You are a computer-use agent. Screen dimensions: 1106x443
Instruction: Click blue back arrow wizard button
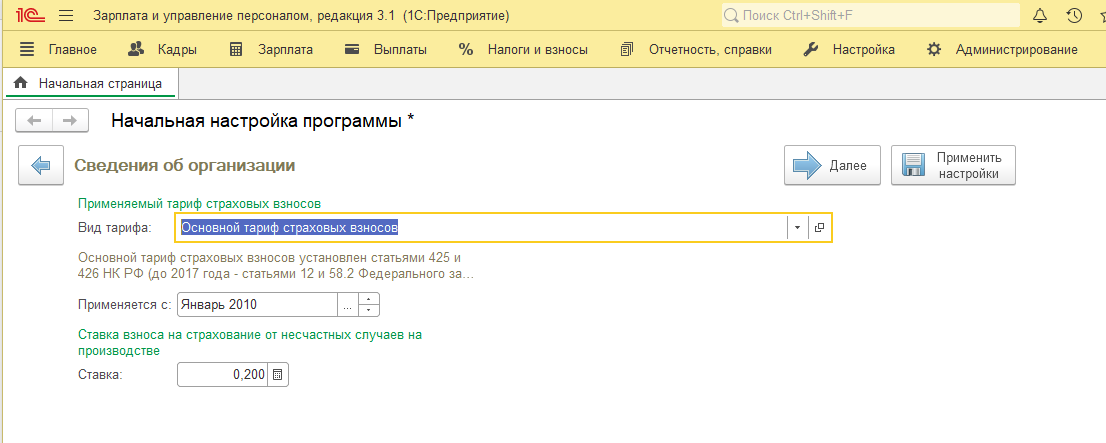41,166
